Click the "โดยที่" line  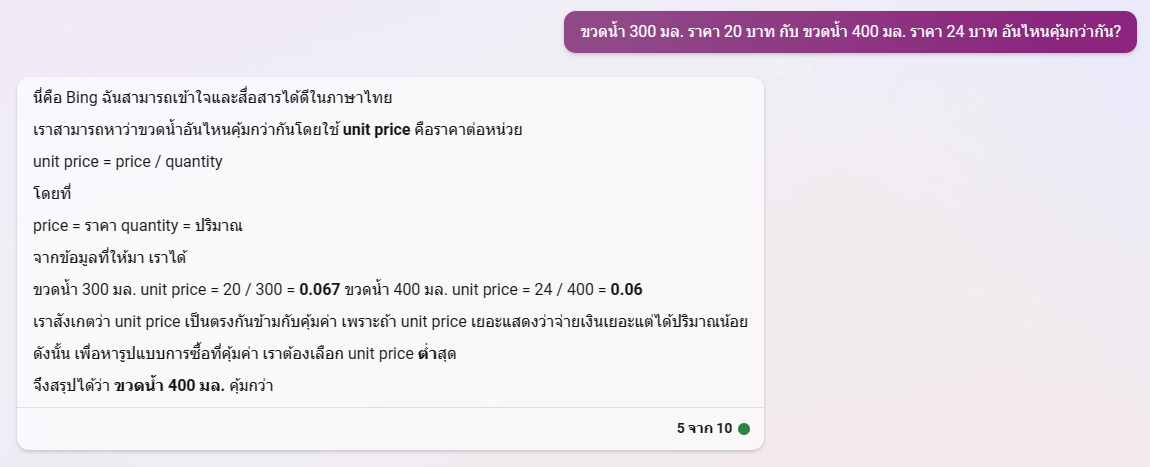pyautogui.click(x=52, y=194)
